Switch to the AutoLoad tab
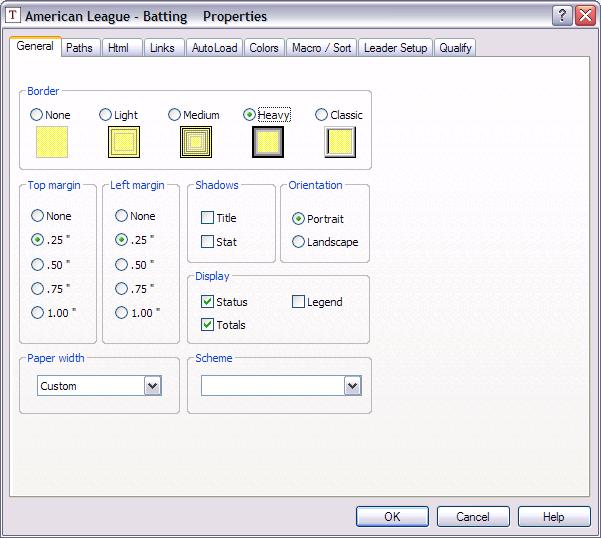This screenshot has width=601, height=538. point(215,48)
